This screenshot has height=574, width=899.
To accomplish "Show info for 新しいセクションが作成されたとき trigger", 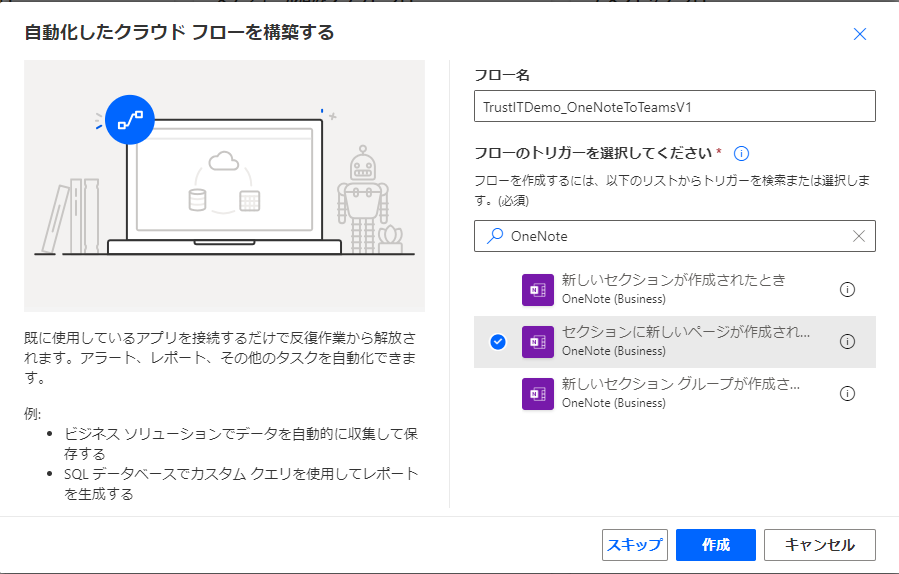I will point(847,289).
